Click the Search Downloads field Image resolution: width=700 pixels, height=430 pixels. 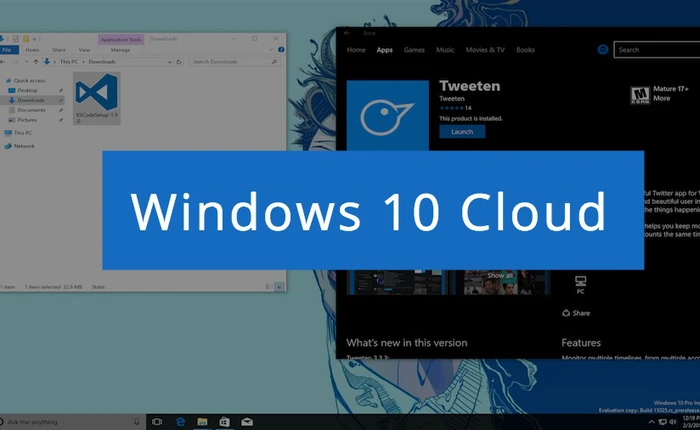(x=235, y=62)
